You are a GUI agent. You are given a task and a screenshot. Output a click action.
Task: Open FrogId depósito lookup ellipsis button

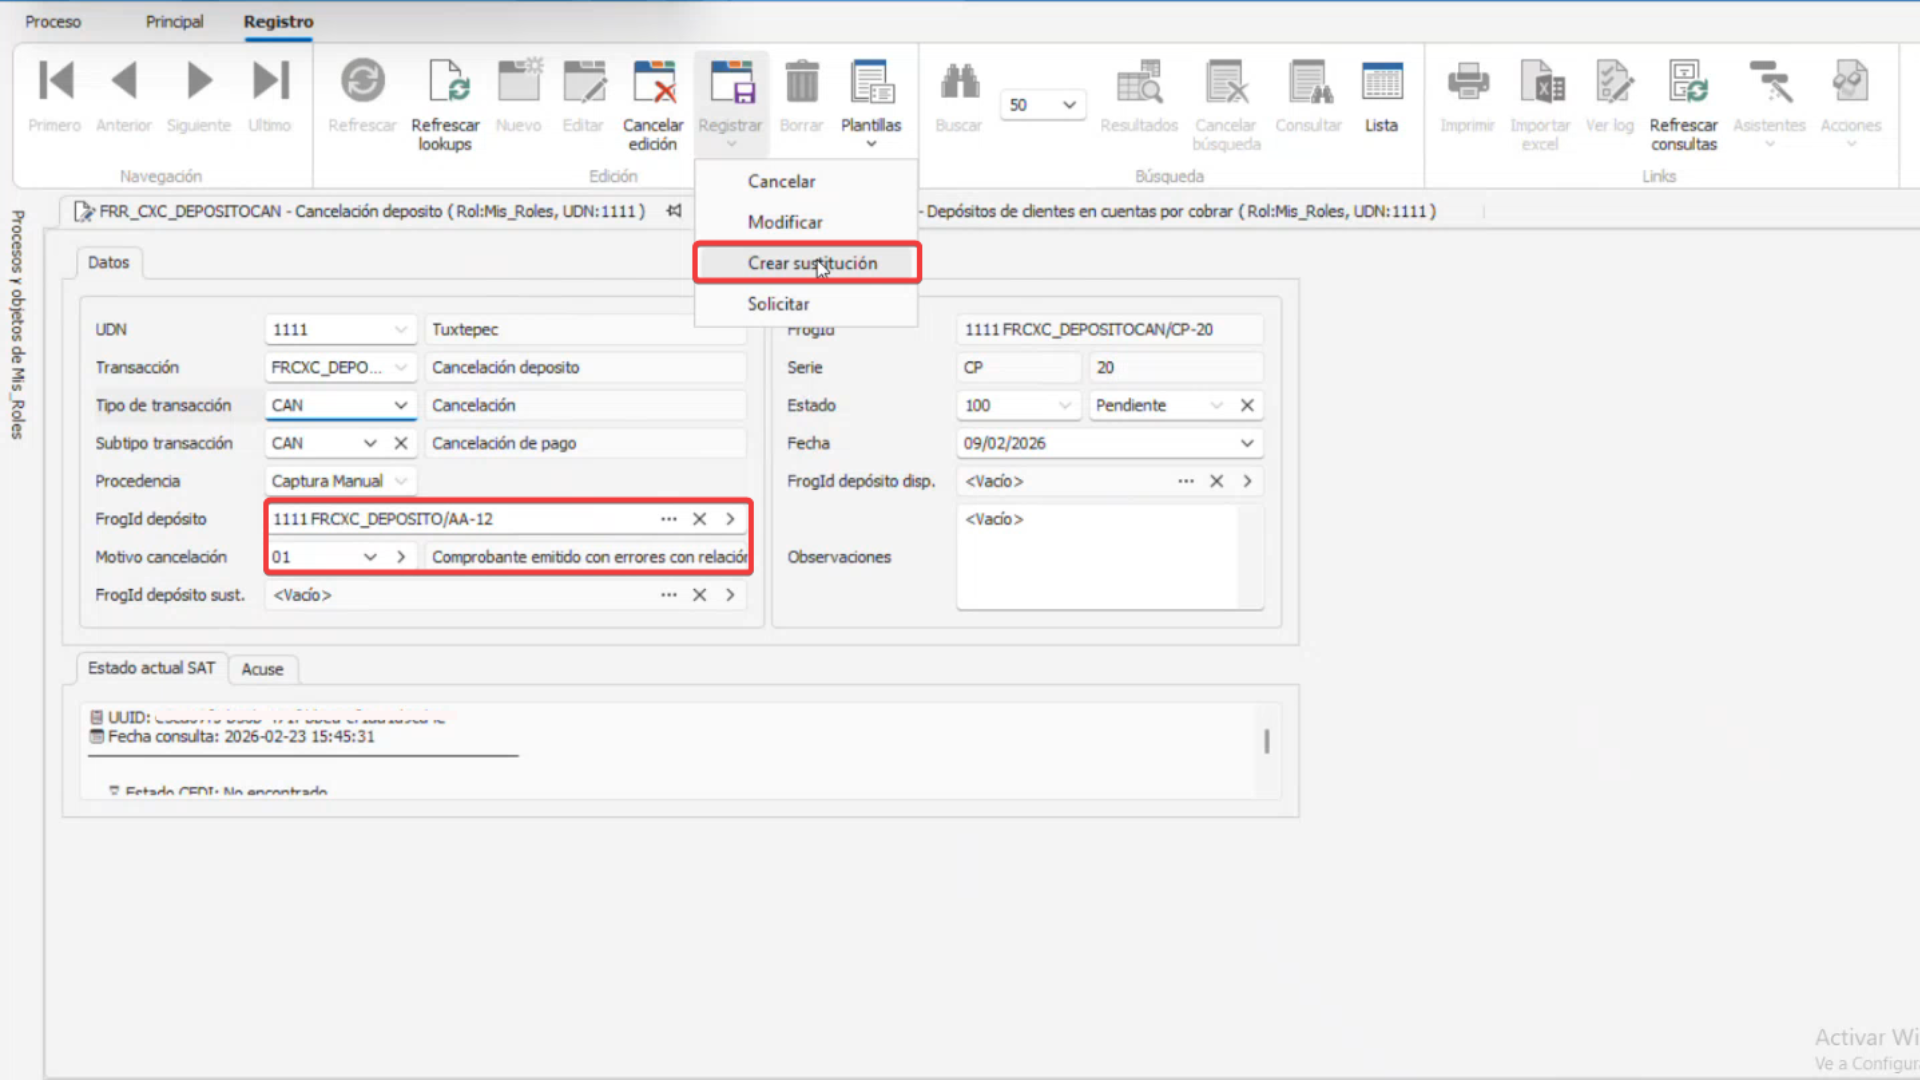(668, 519)
